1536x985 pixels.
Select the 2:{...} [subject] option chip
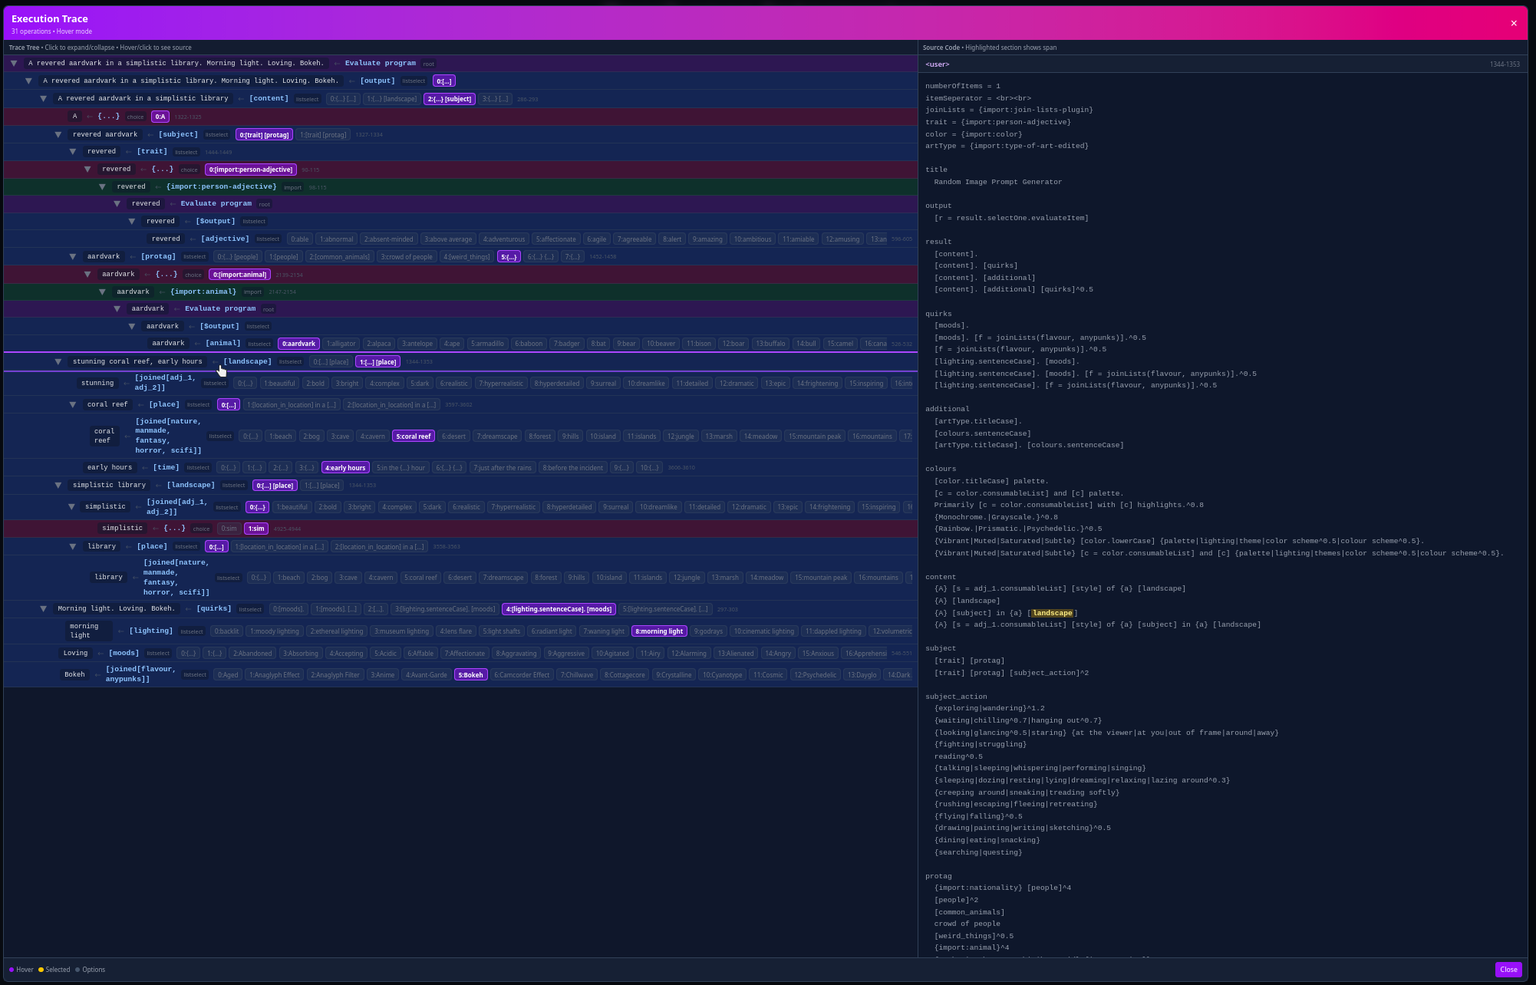tap(449, 99)
